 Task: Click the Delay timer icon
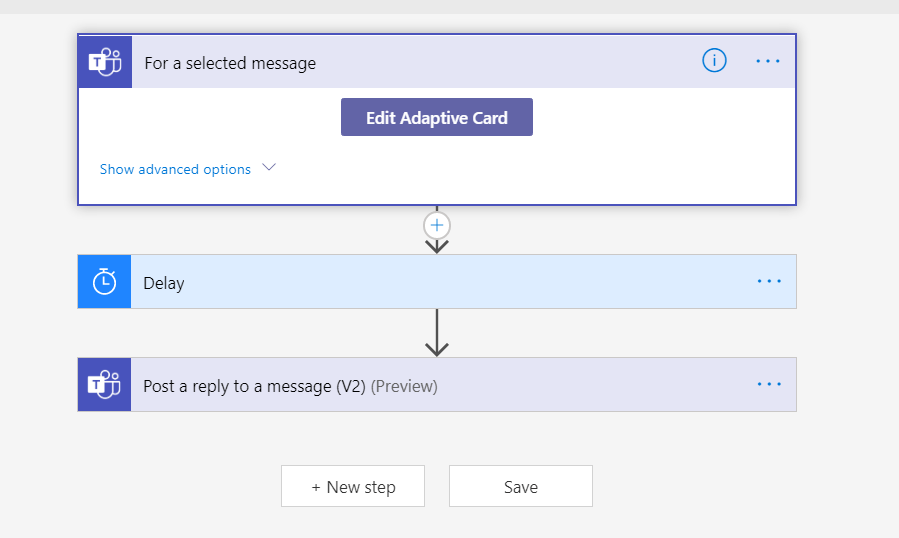click(x=105, y=282)
